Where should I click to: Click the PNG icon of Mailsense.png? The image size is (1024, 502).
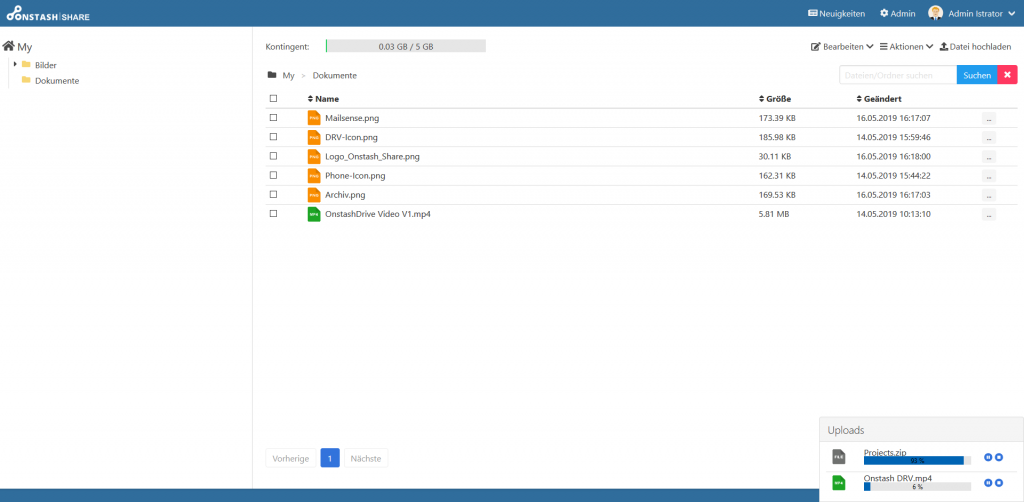pos(314,118)
